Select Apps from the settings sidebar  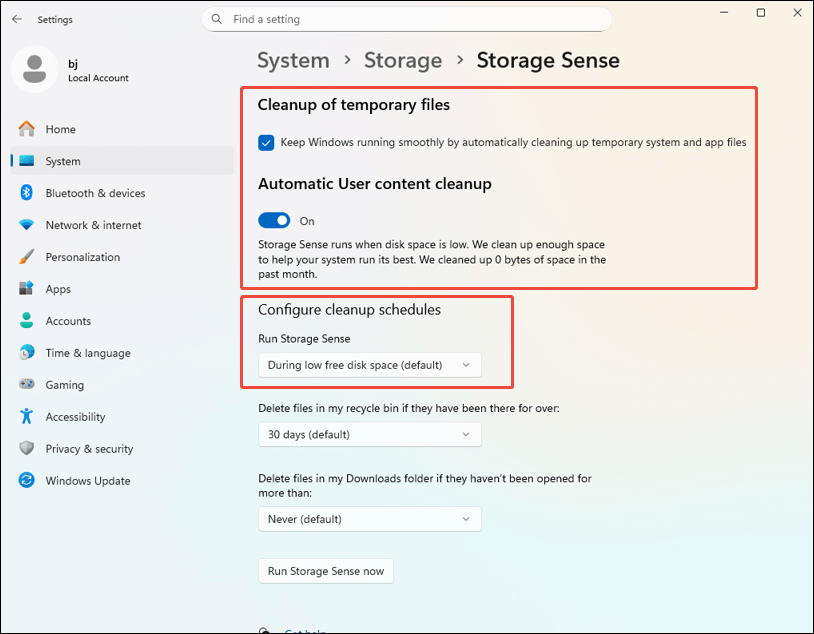(x=58, y=289)
